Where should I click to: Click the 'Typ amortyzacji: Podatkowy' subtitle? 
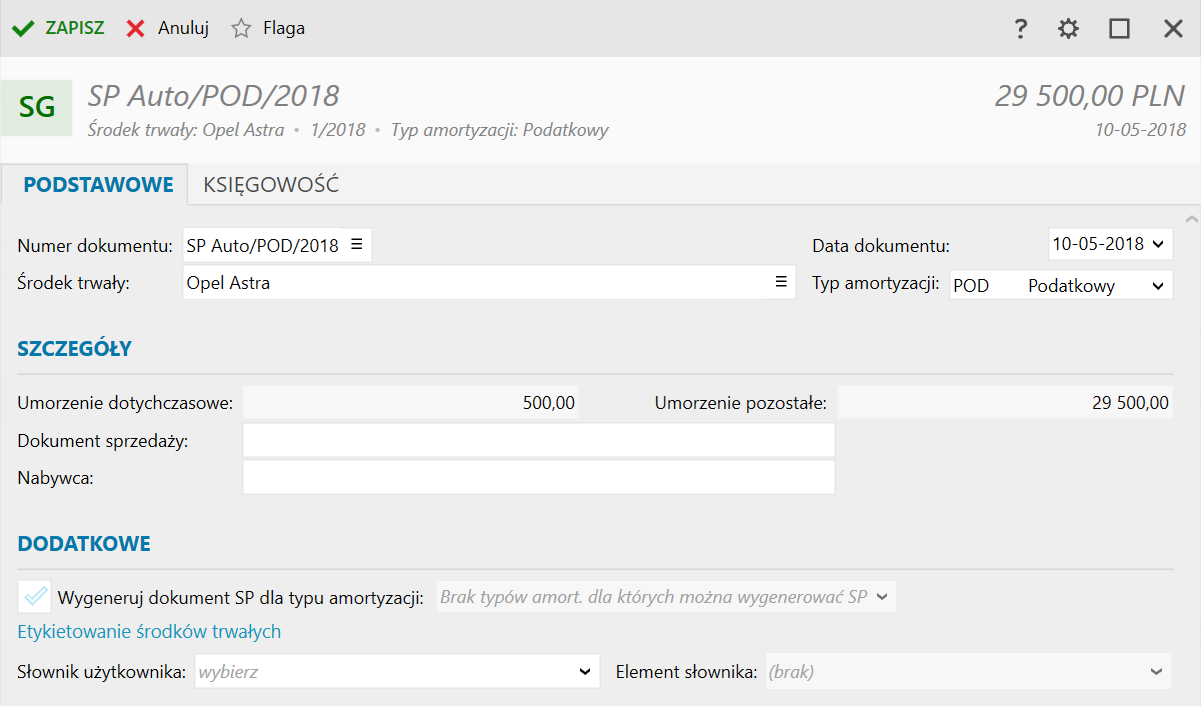coord(499,130)
